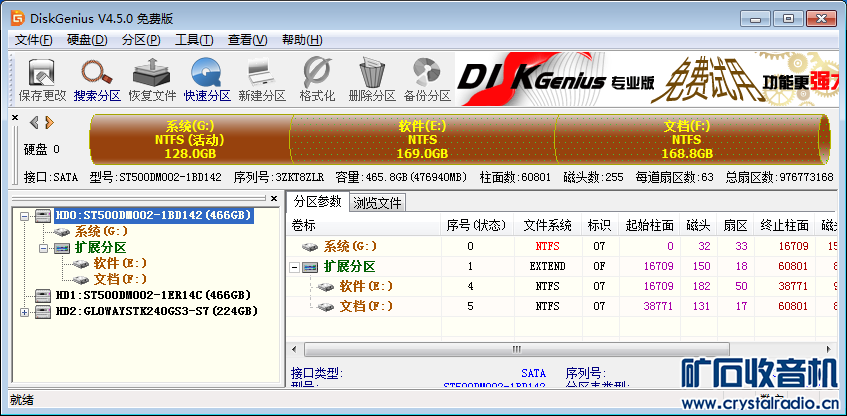This screenshot has height=416, width=847.
Task: Click the 保存更改 (save changes) toolbar icon
Action: coord(42,80)
